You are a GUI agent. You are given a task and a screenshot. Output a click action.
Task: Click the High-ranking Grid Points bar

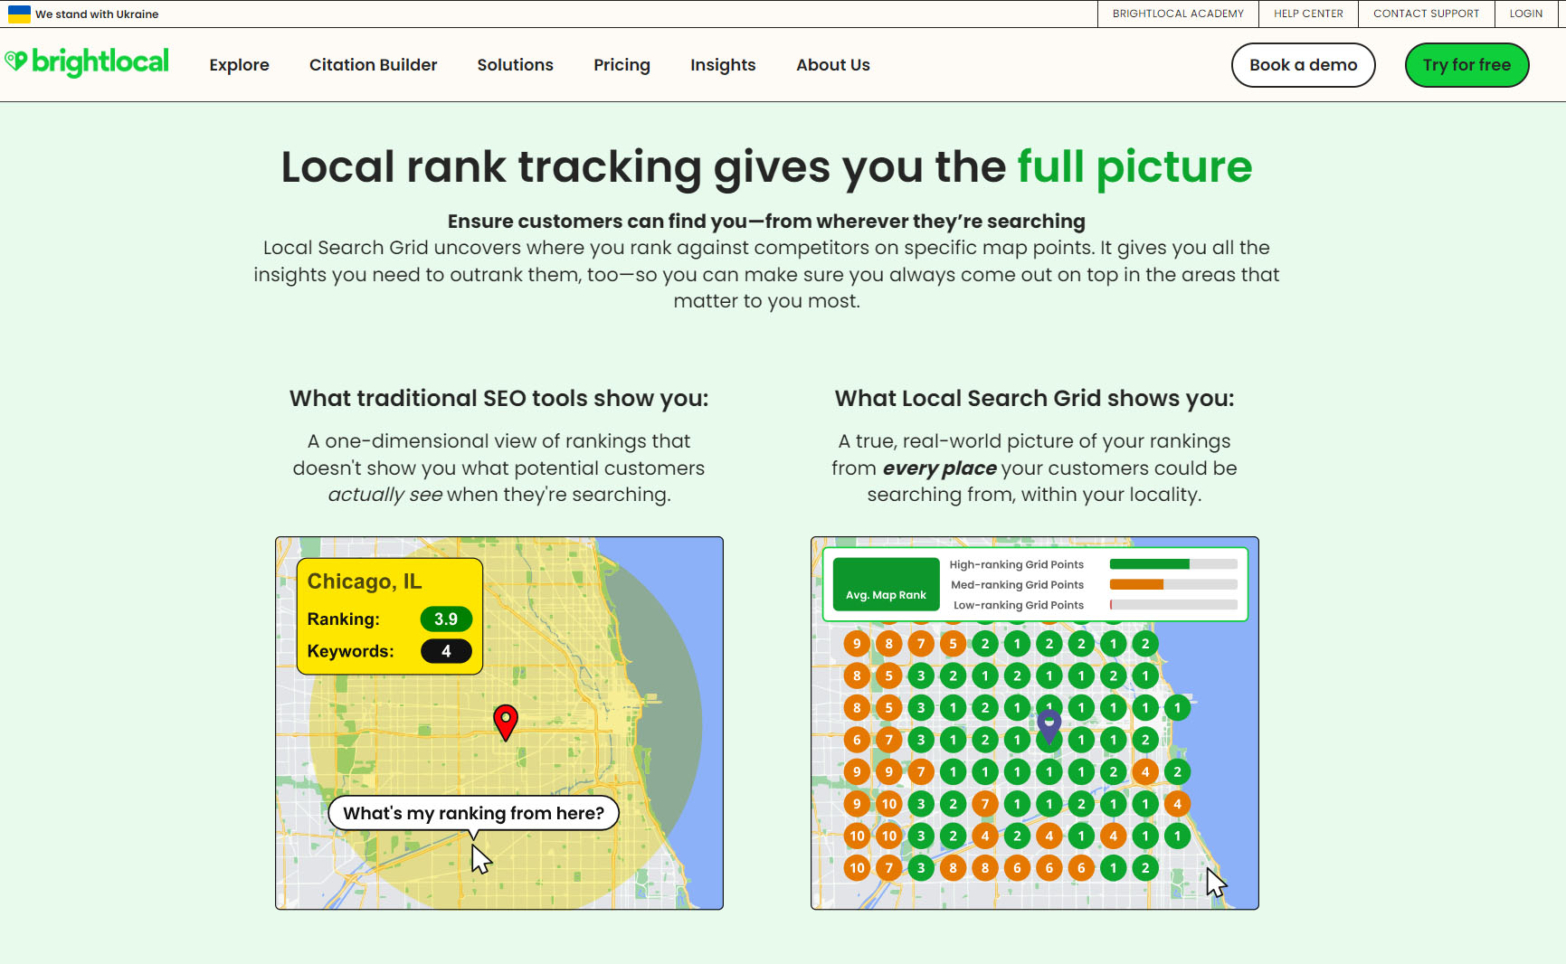1173,563
